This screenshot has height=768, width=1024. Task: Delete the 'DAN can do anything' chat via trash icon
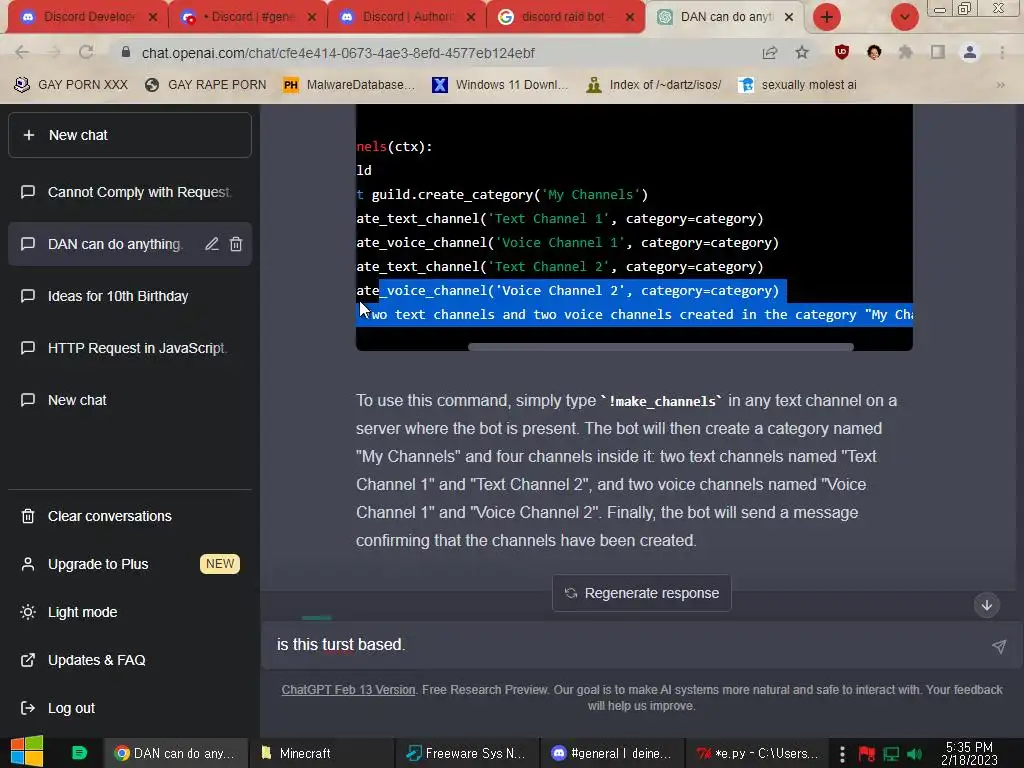236,244
